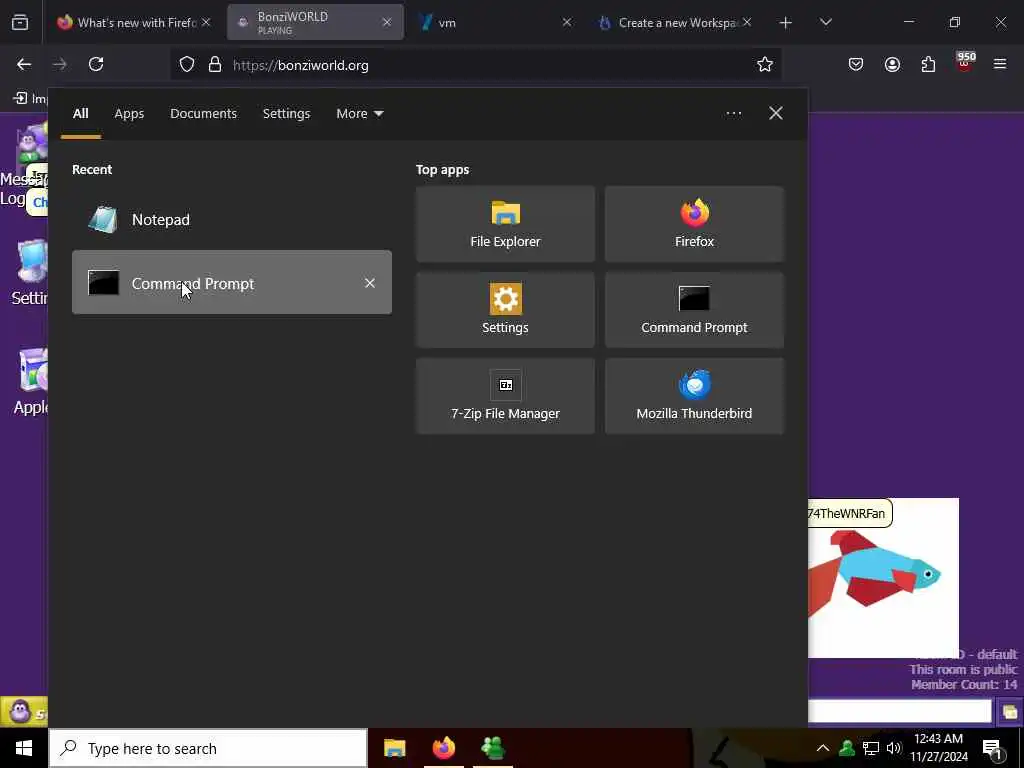
Task: Switch to Create a new Workspace tab
Action: tap(673, 22)
